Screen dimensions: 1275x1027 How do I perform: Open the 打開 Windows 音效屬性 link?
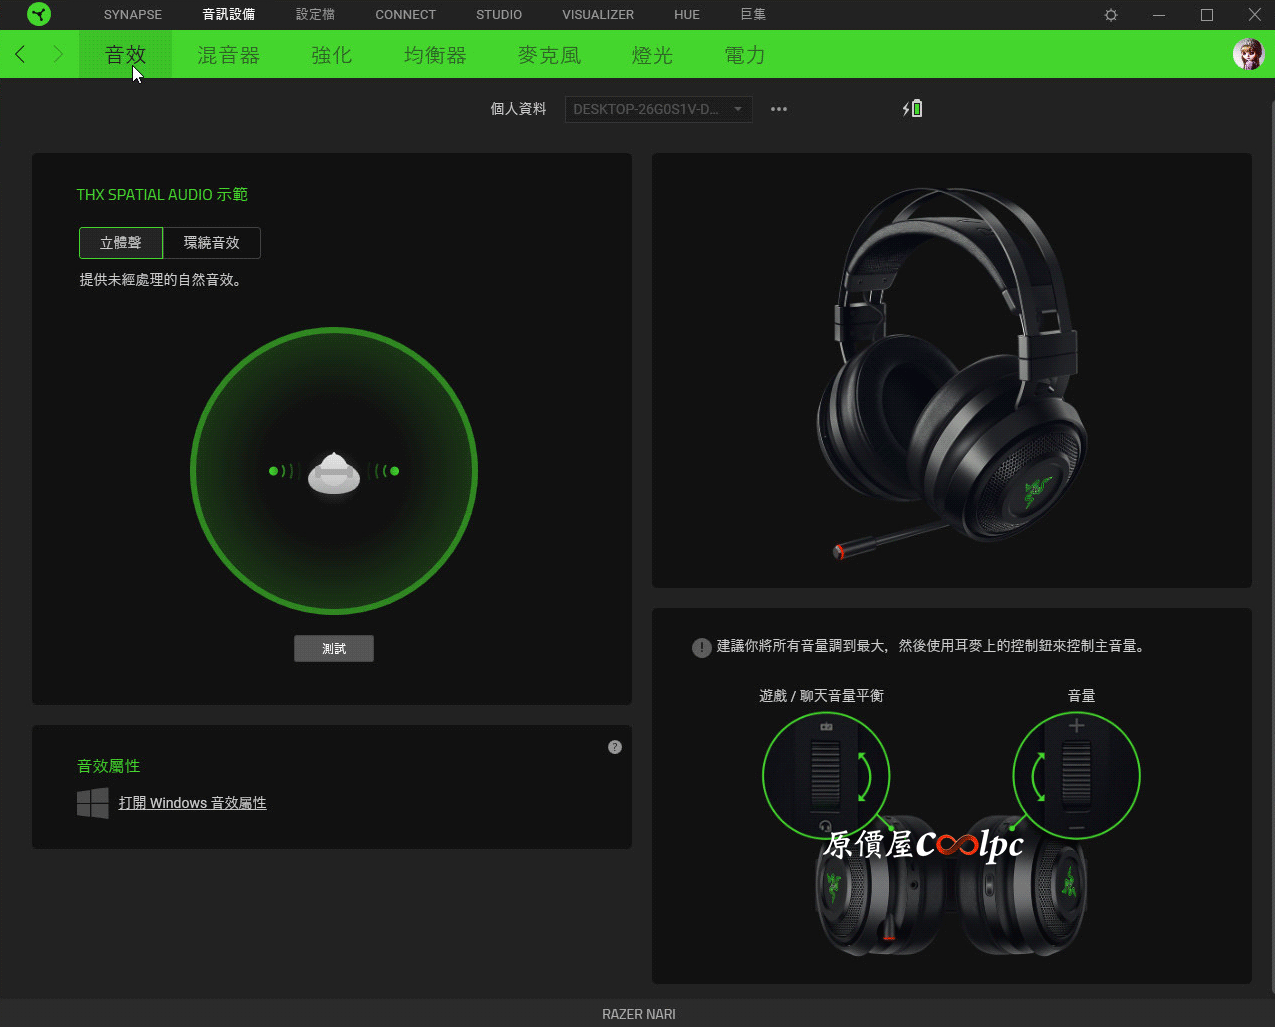pos(193,803)
